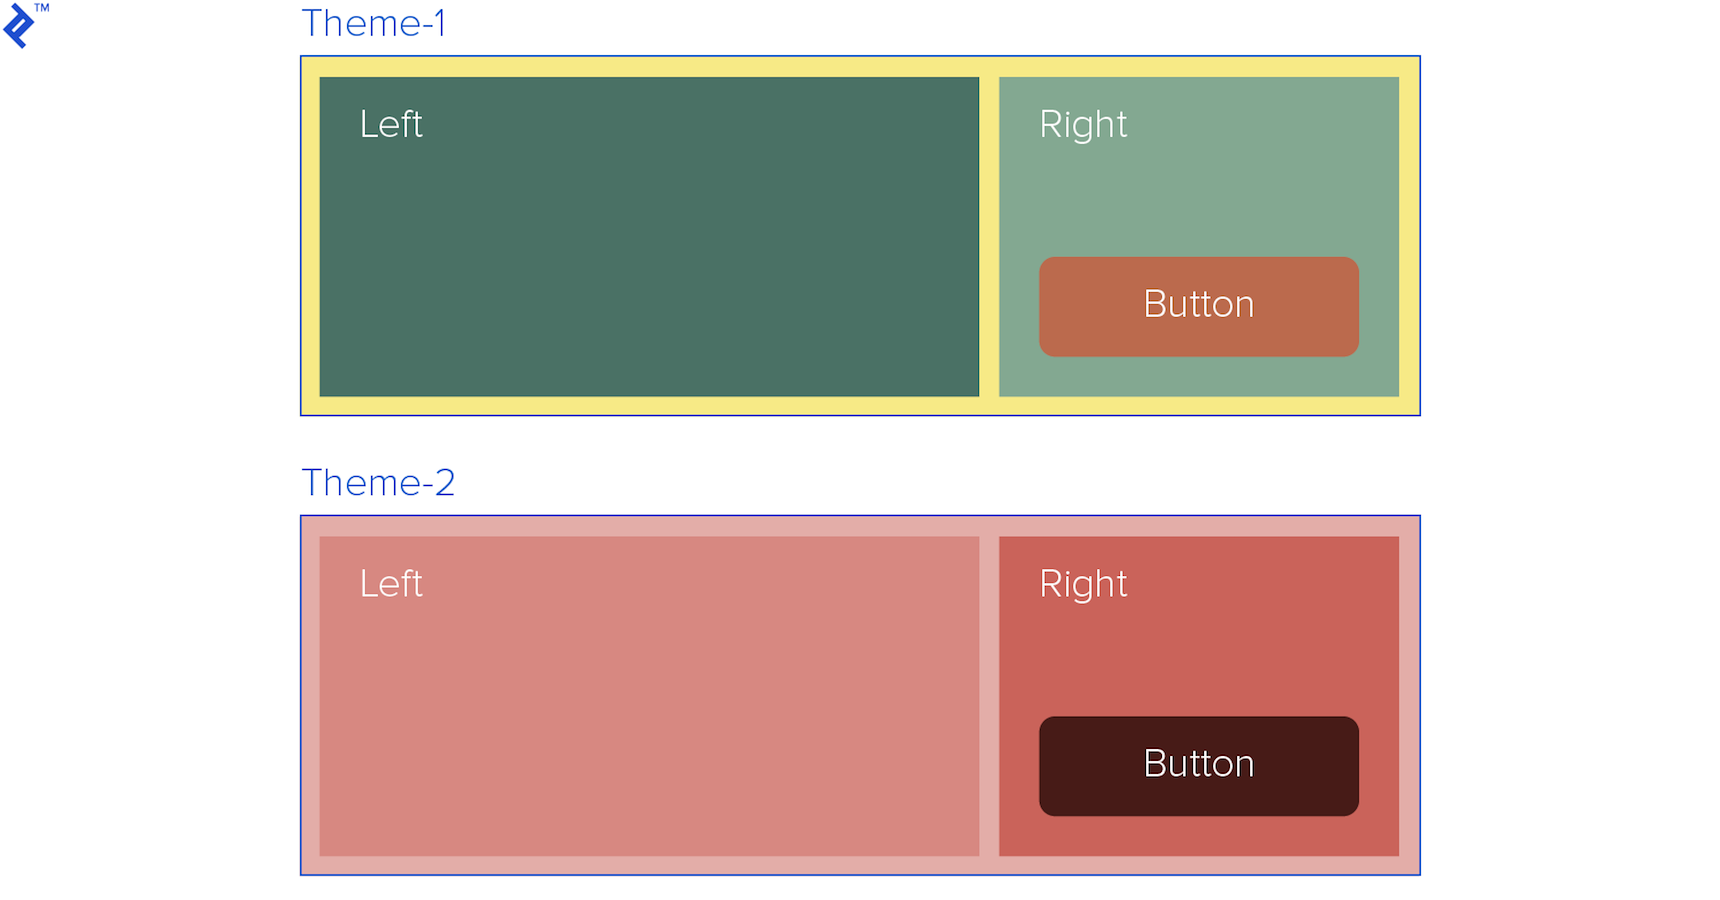Click the red swatch region in Theme-2
1720x900 pixels.
point(1197,640)
